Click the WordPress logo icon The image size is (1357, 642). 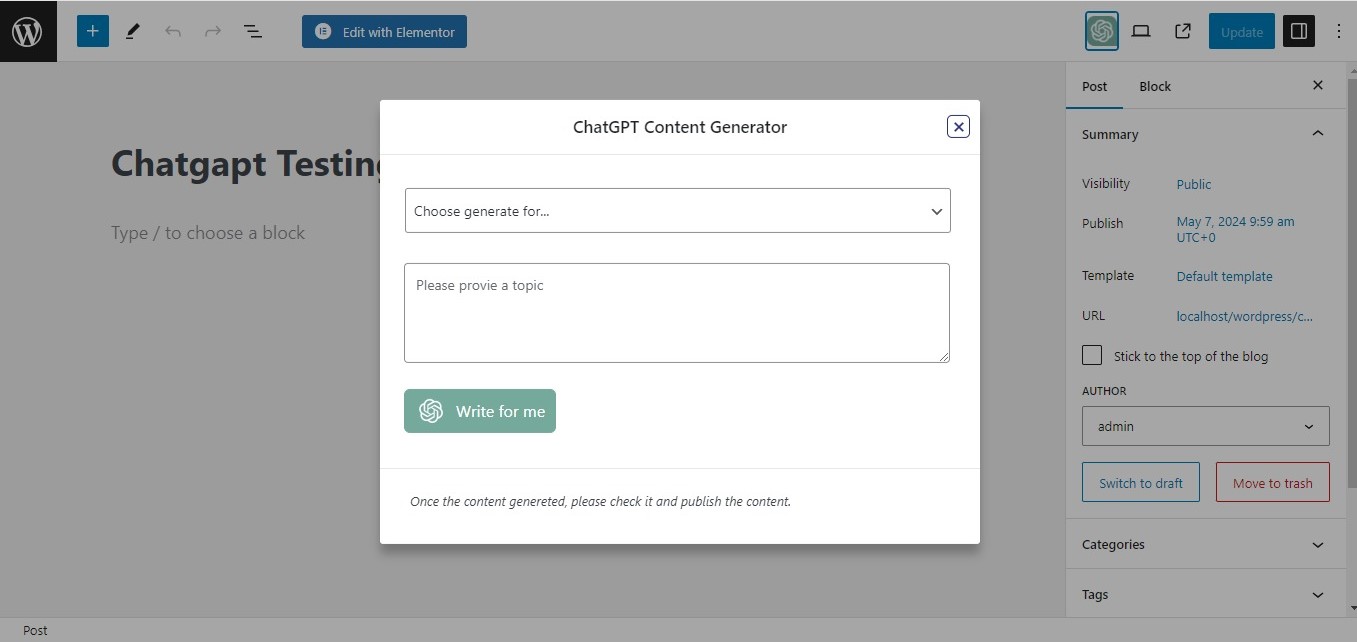[28, 31]
